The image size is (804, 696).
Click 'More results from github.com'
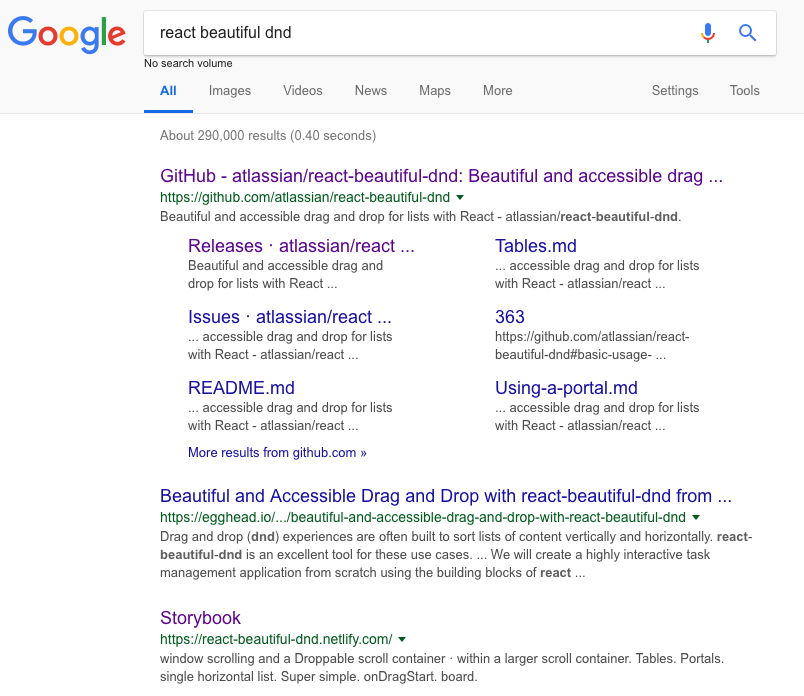(277, 452)
